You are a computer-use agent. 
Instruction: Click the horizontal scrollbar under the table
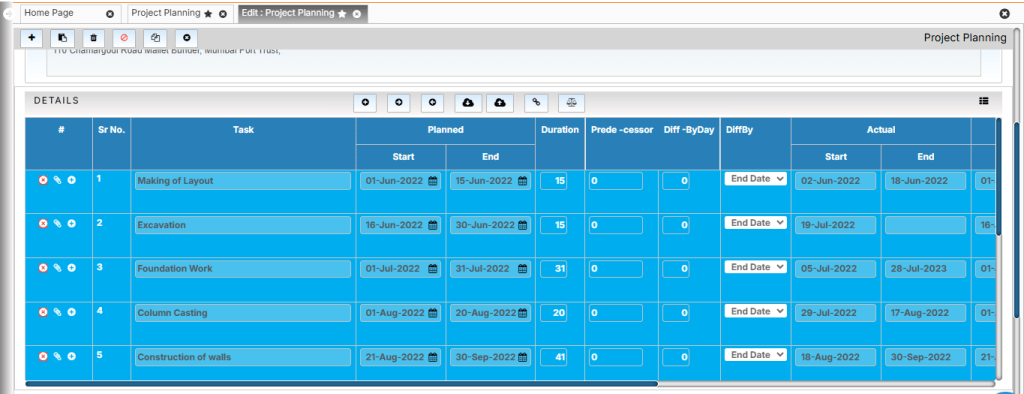(x=342, y=384)
